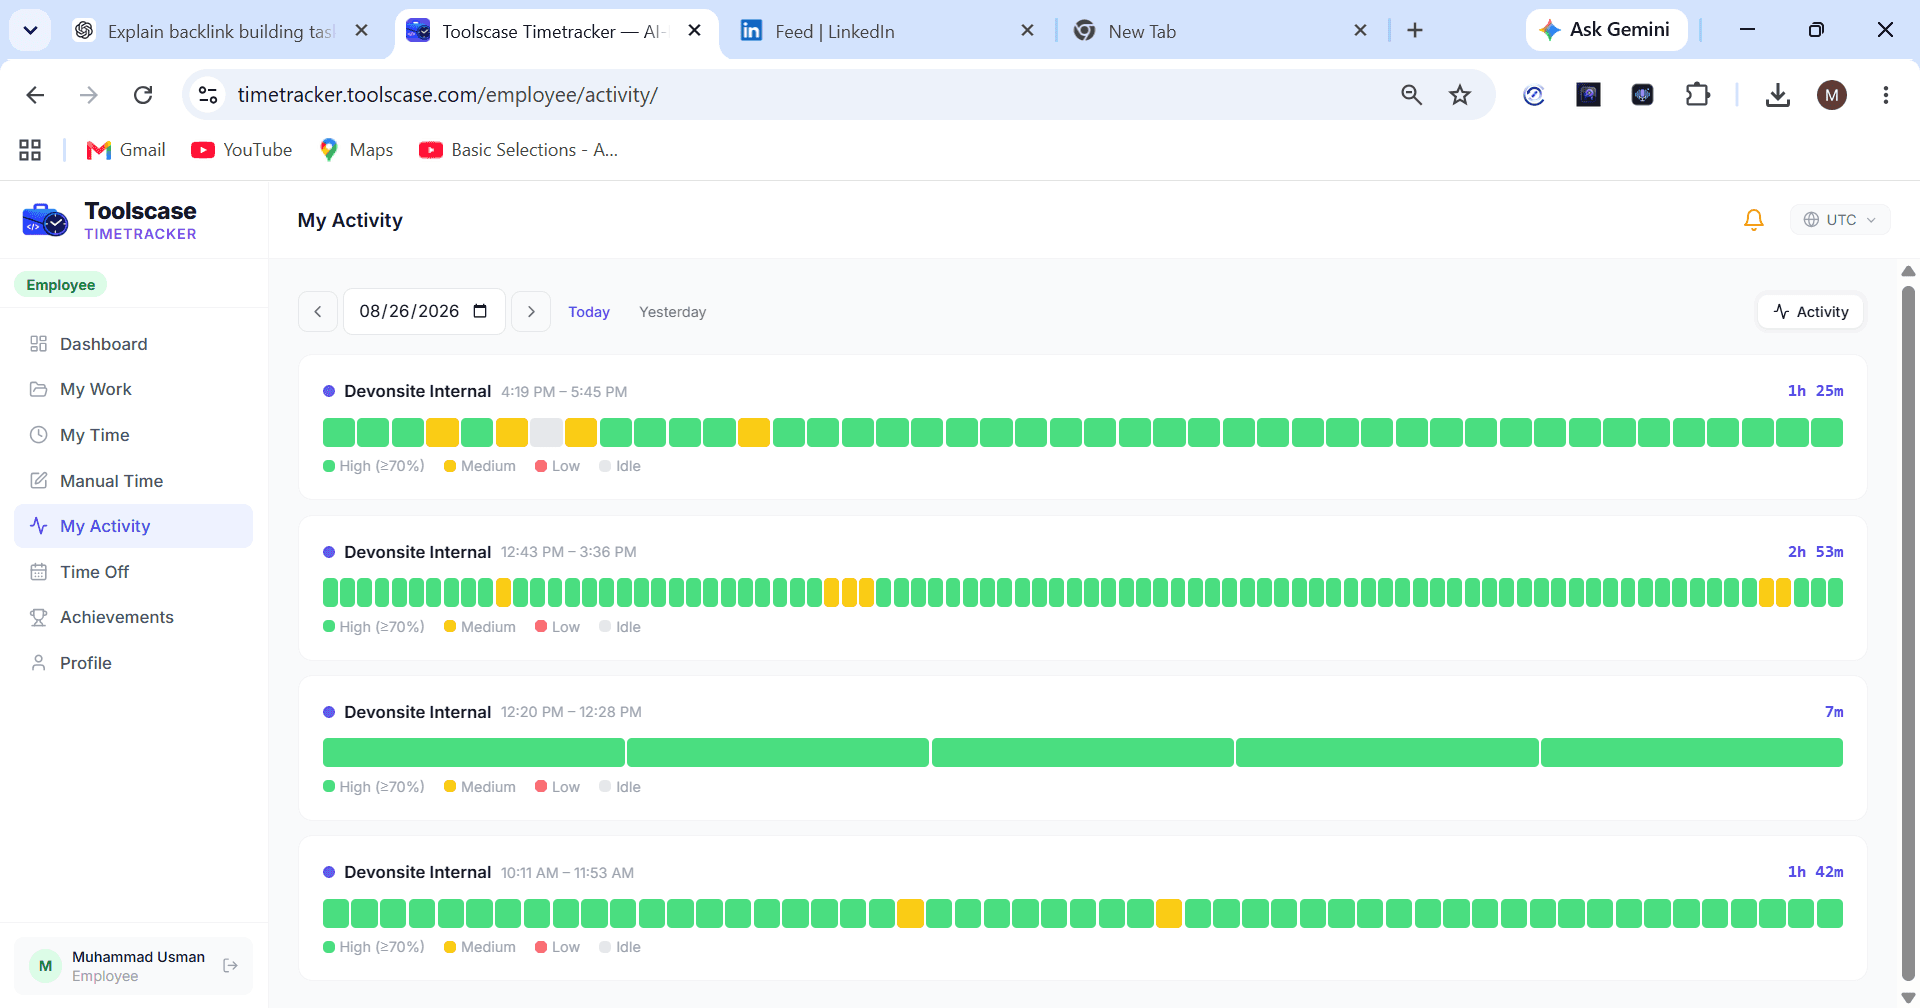Open a new tab with the plus button
Image resolution: width=1920 pixels, height=1008 pixels.
(1414, 31)
